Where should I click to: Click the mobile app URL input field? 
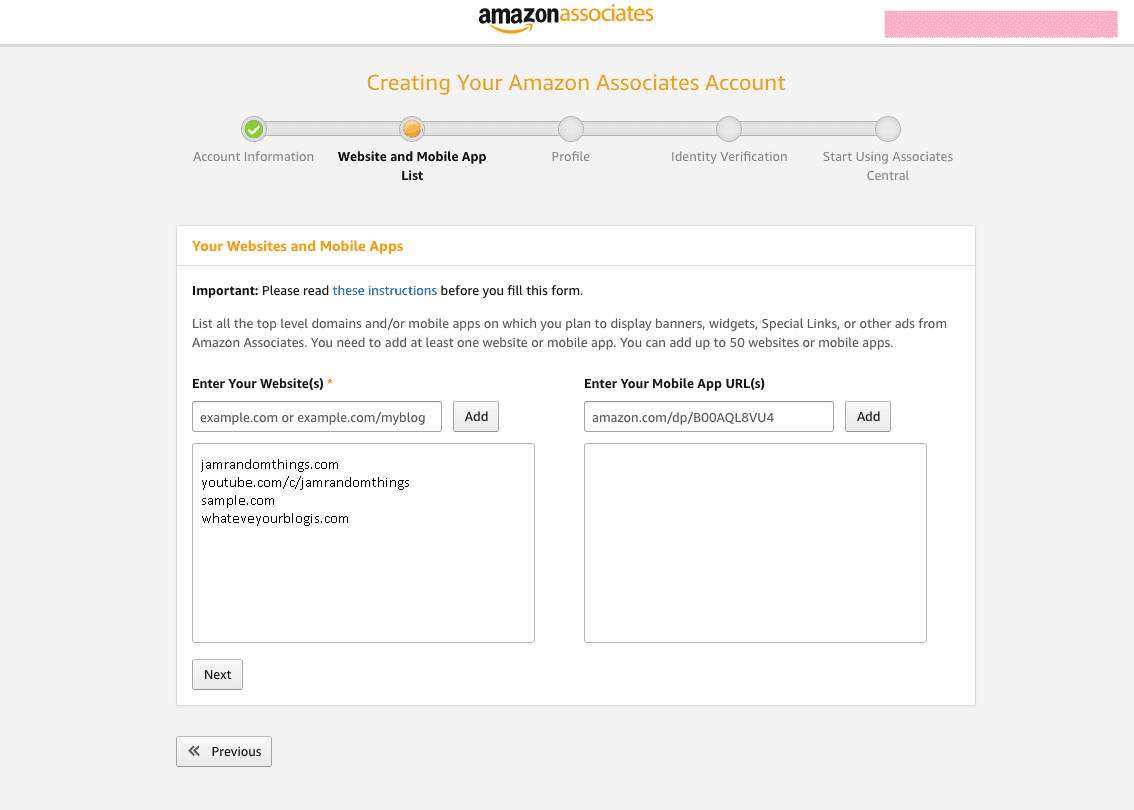point(708,416)
